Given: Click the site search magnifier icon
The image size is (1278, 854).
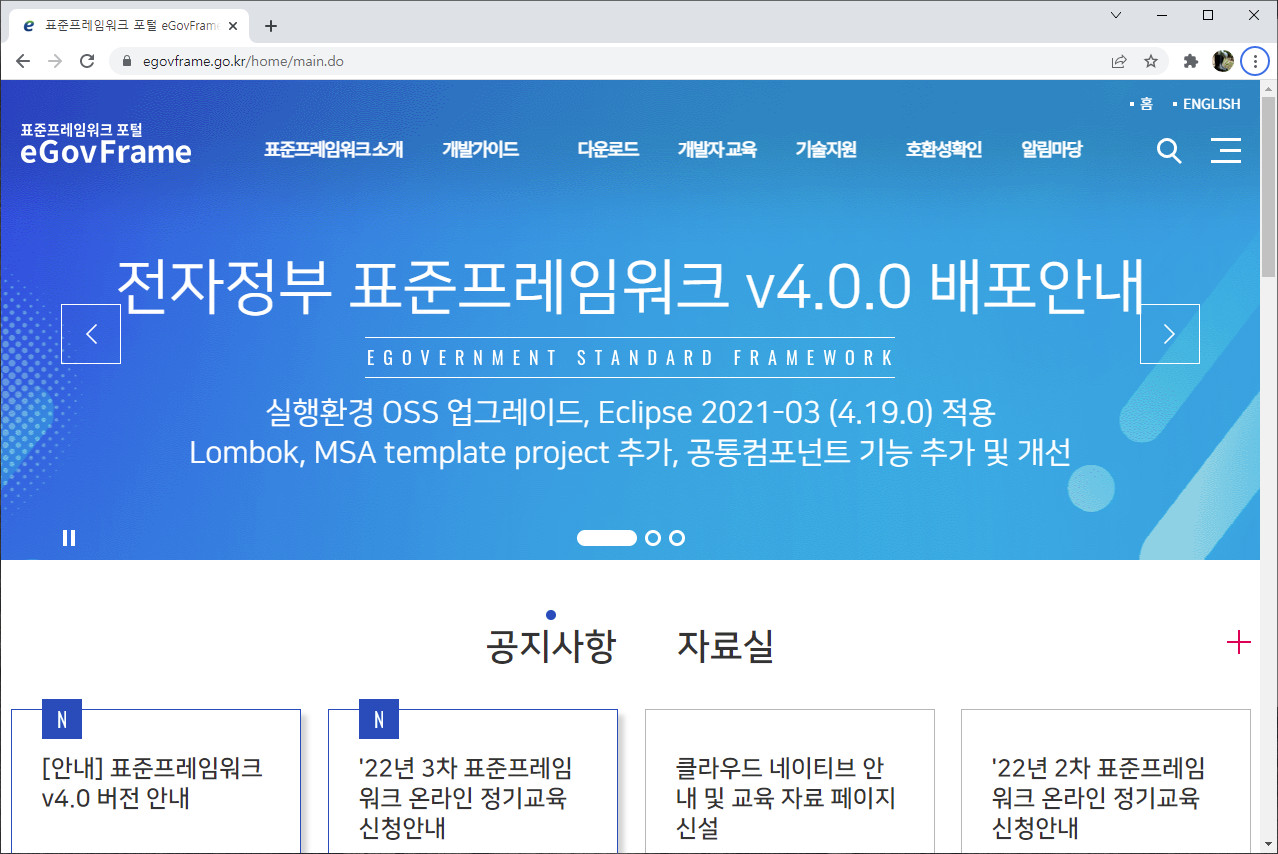Looking at the screenshot, I should (x=1169, y=151).
